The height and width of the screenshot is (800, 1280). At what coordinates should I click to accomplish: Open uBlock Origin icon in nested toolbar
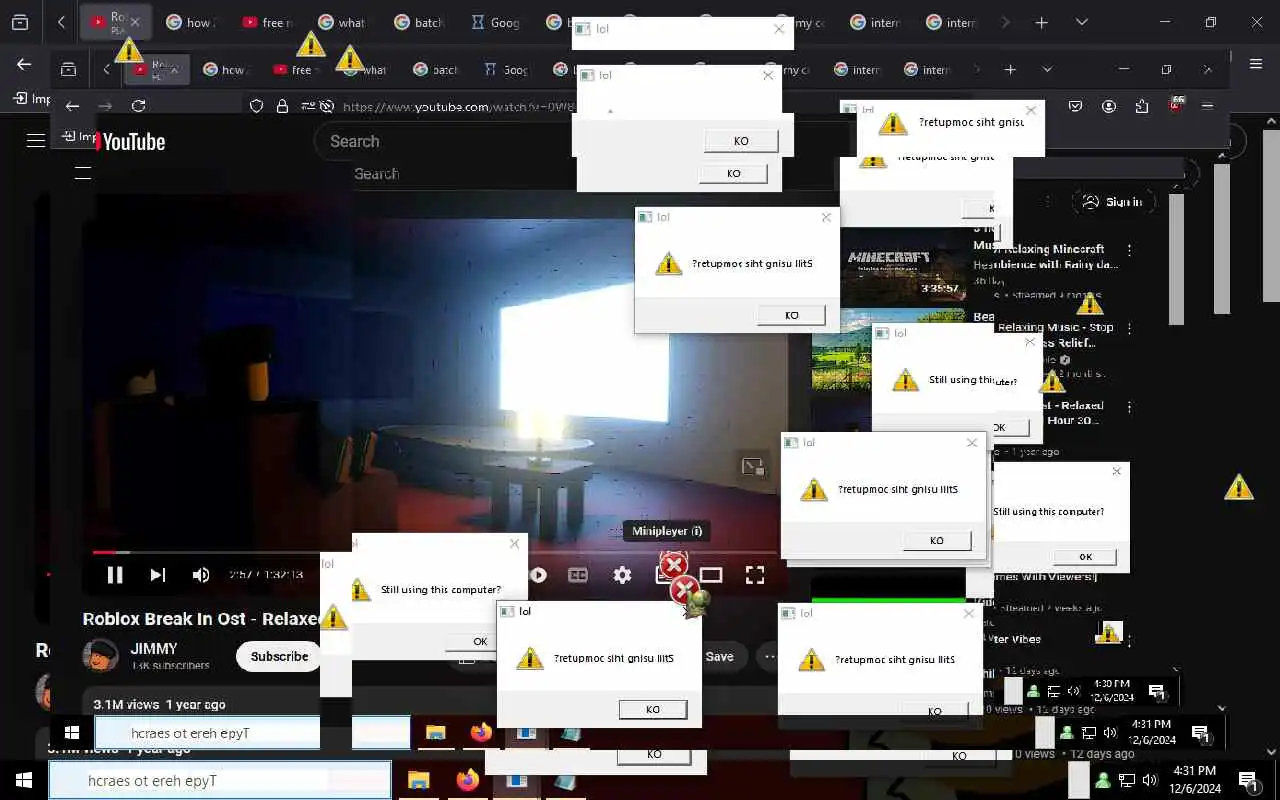(x=1177, y=106)
